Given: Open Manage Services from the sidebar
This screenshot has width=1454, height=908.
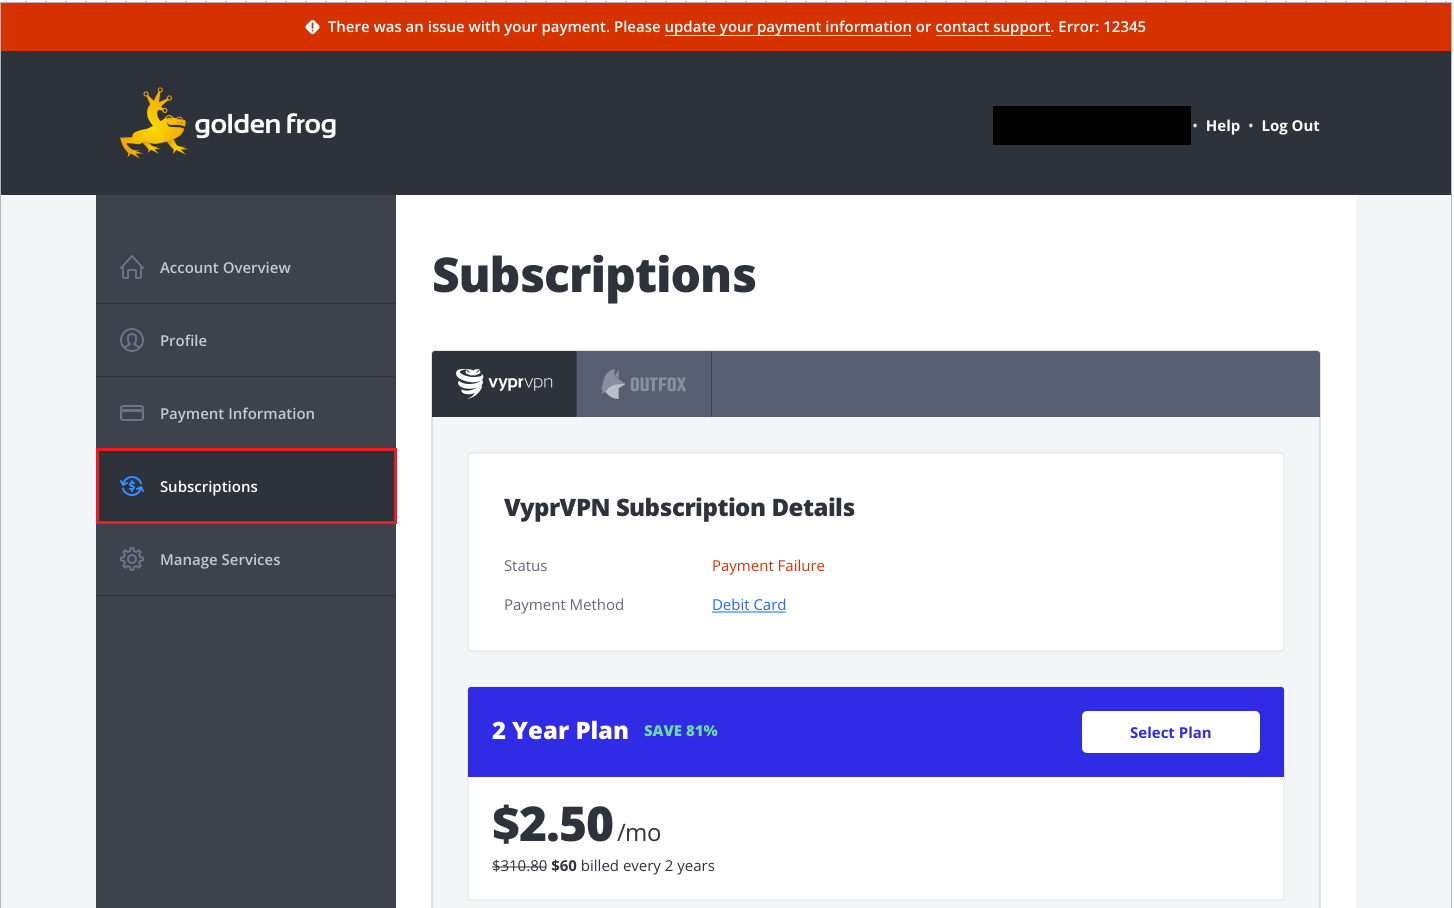Looking at the screenshot, I should coord(220,559).
